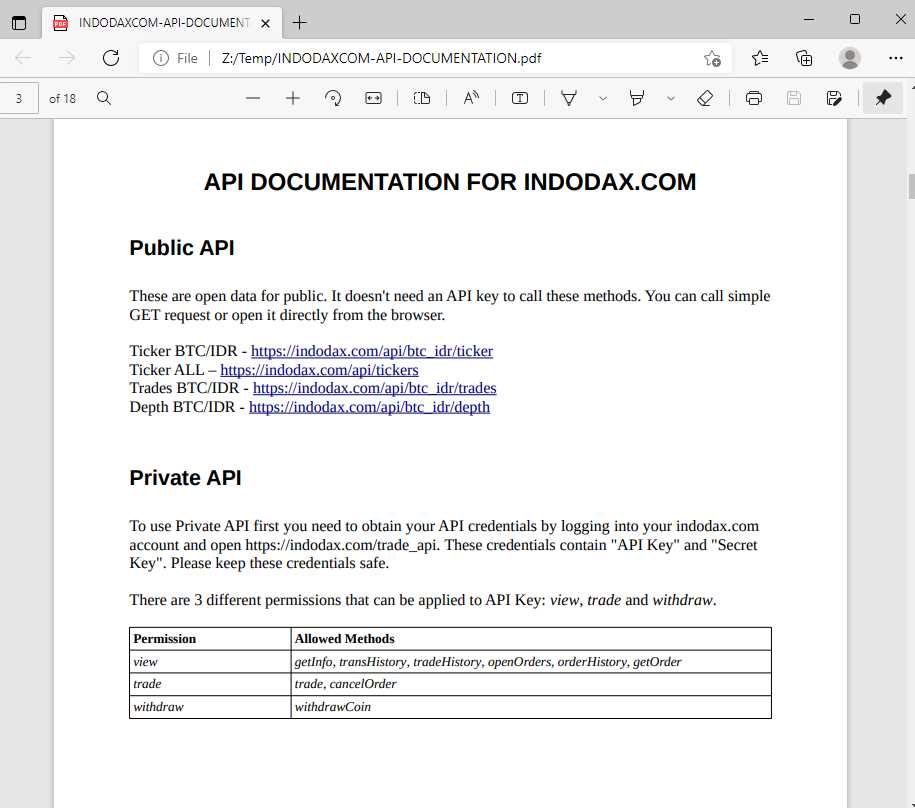Click the withdrawCoin table cell
Viewport: 915px width, 808px height.
(531, 706)
